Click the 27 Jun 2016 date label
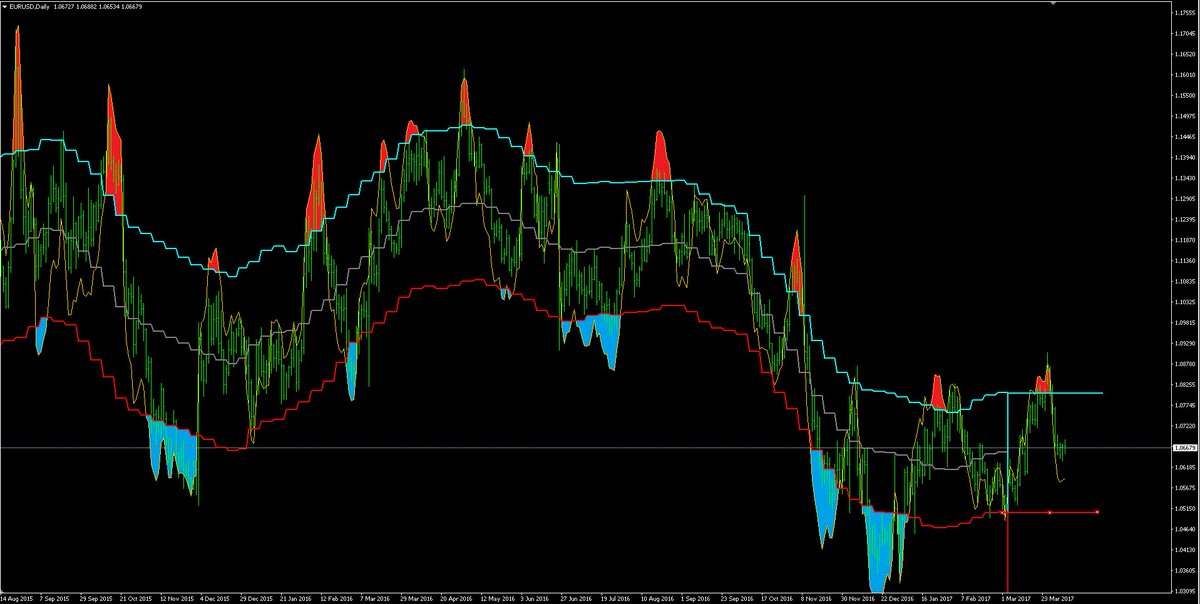This screenshot has width=1200, height=604. [577, 598]
